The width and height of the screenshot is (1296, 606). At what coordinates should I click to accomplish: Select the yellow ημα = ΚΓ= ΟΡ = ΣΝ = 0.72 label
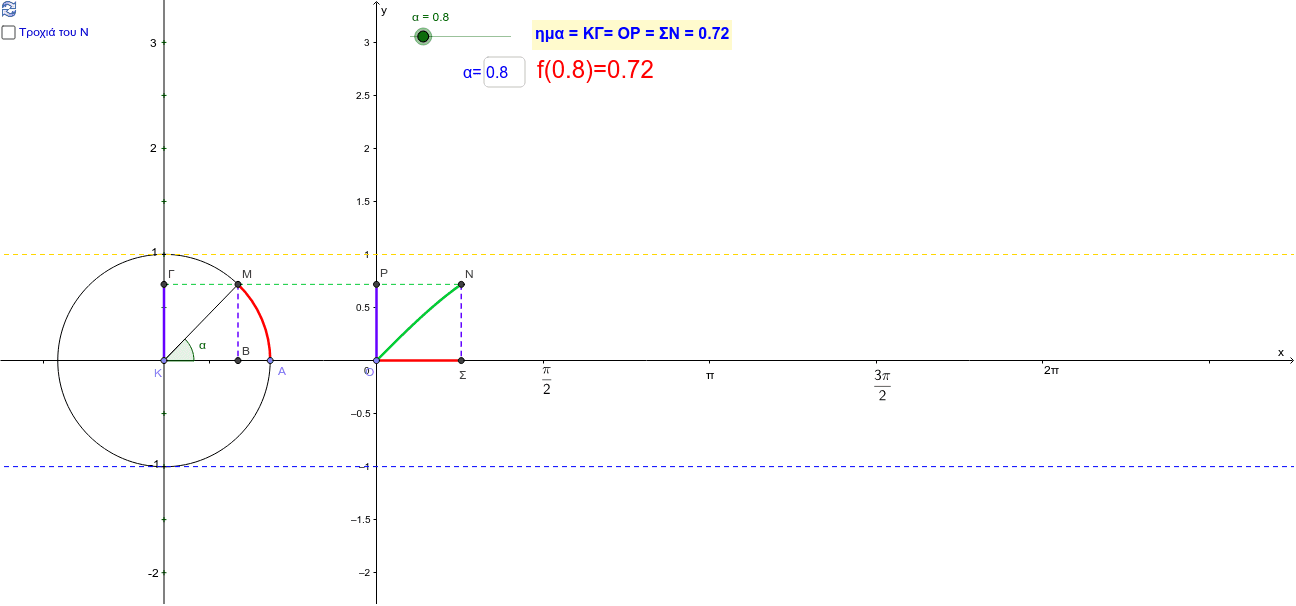pyautogui.click(x=631, y=34)
